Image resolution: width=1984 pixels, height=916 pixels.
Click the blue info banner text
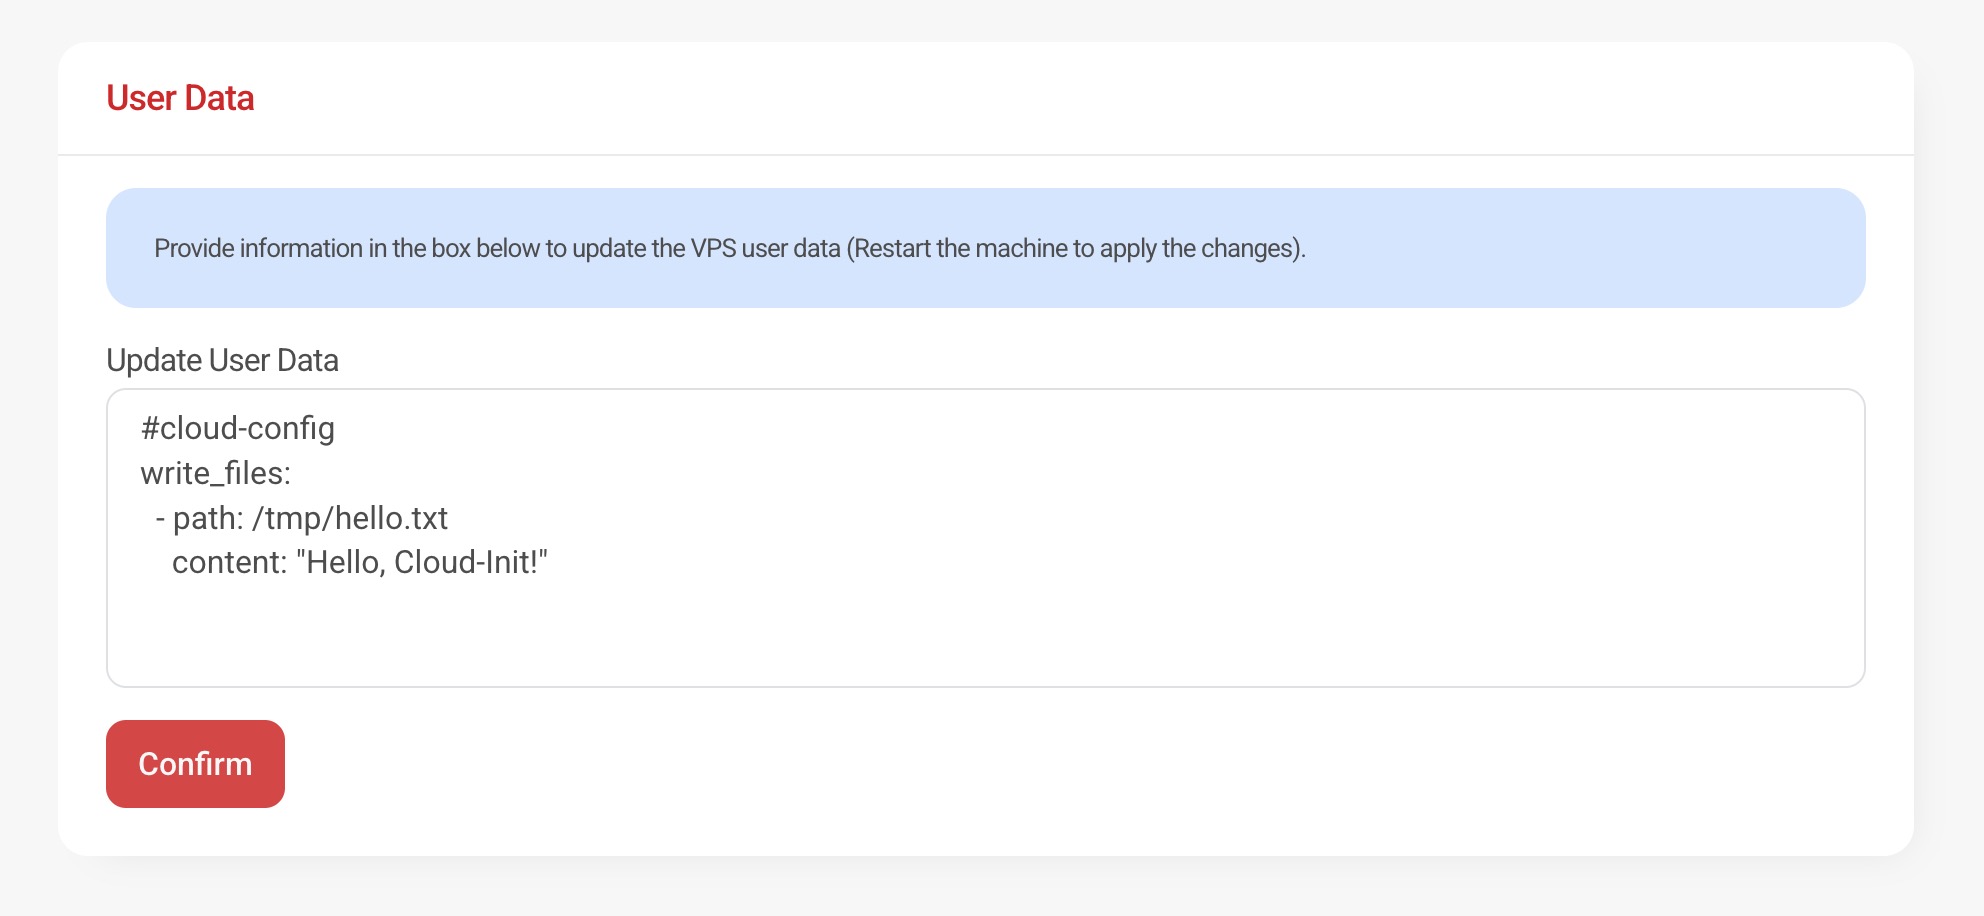point(729,248)
